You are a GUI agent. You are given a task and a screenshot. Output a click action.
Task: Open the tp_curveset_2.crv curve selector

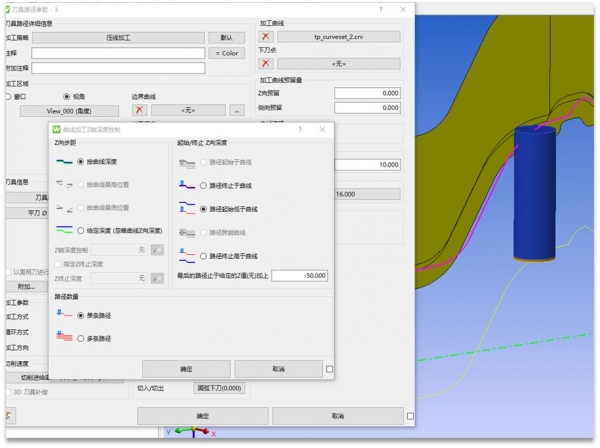(335, 34)
